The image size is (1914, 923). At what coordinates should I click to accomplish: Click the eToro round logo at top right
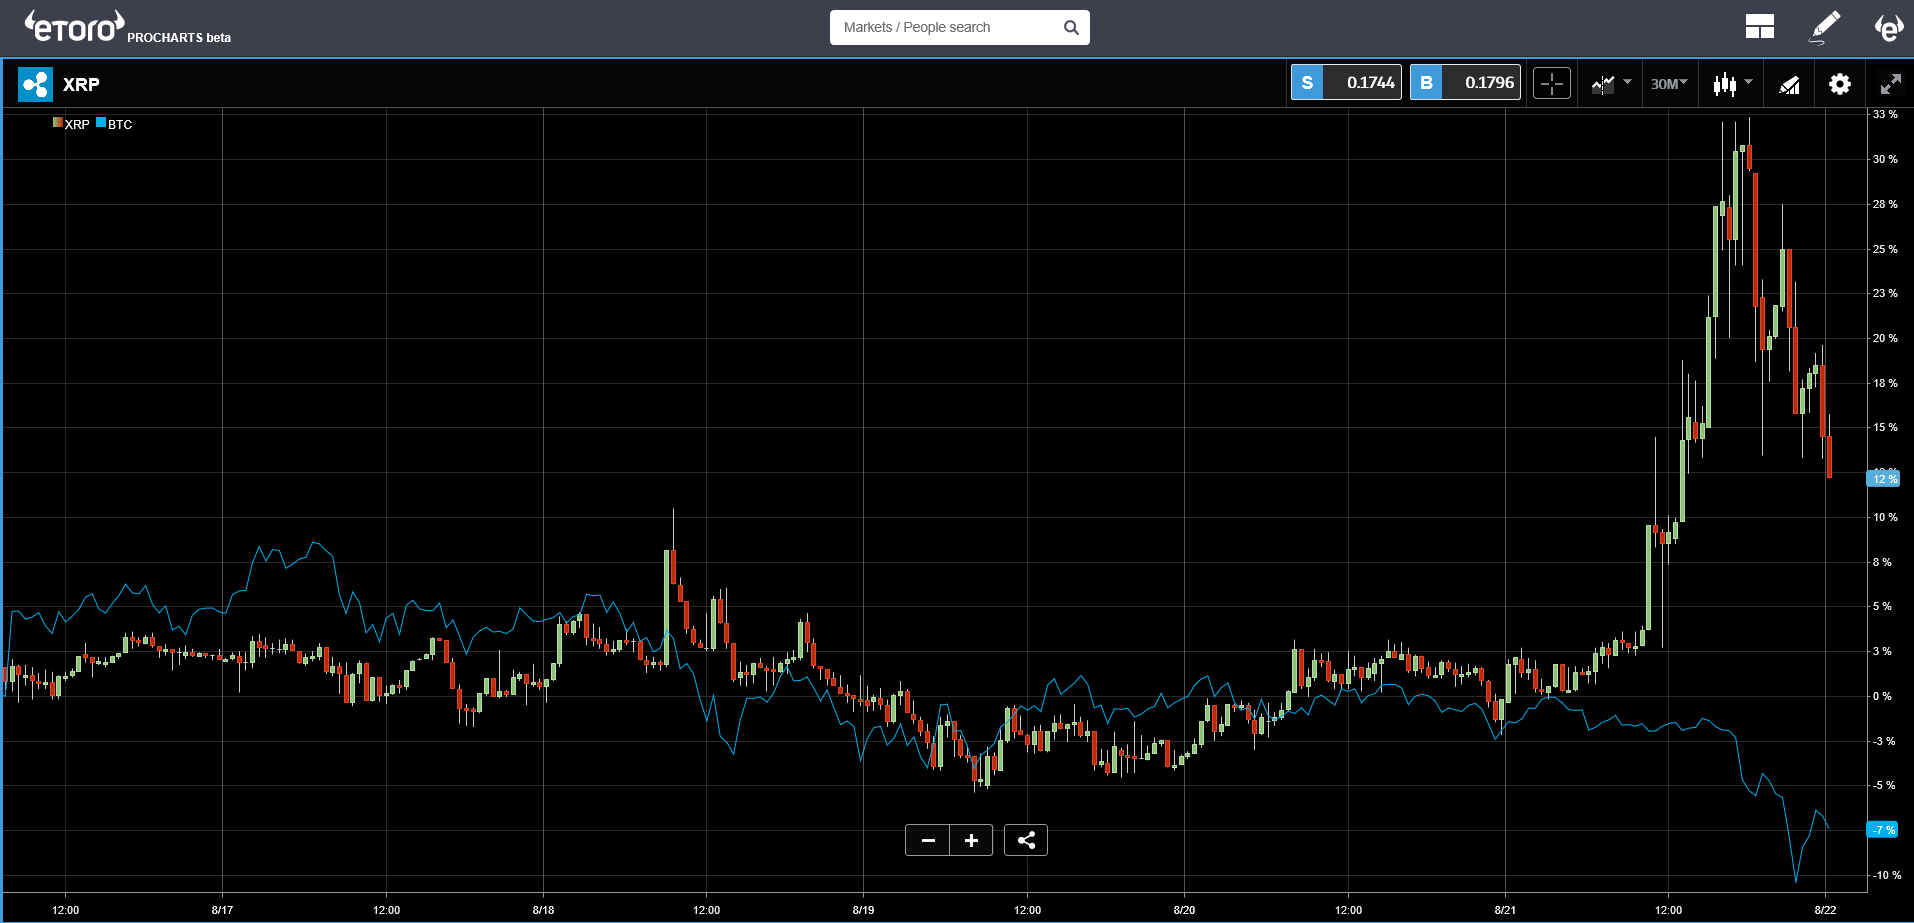[1889, 27]
